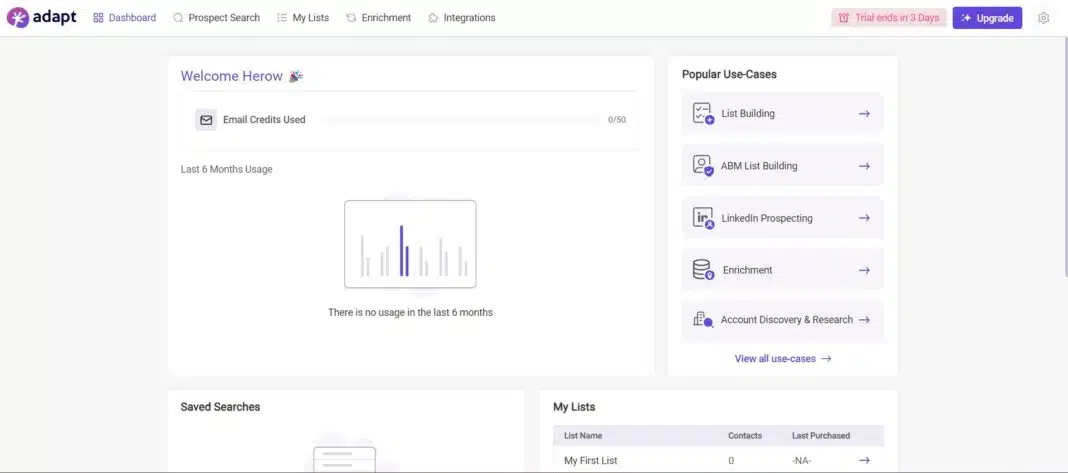Open the settings gear icon
The height and width of the screenshot is (473, 1068).
(1044, 18)
